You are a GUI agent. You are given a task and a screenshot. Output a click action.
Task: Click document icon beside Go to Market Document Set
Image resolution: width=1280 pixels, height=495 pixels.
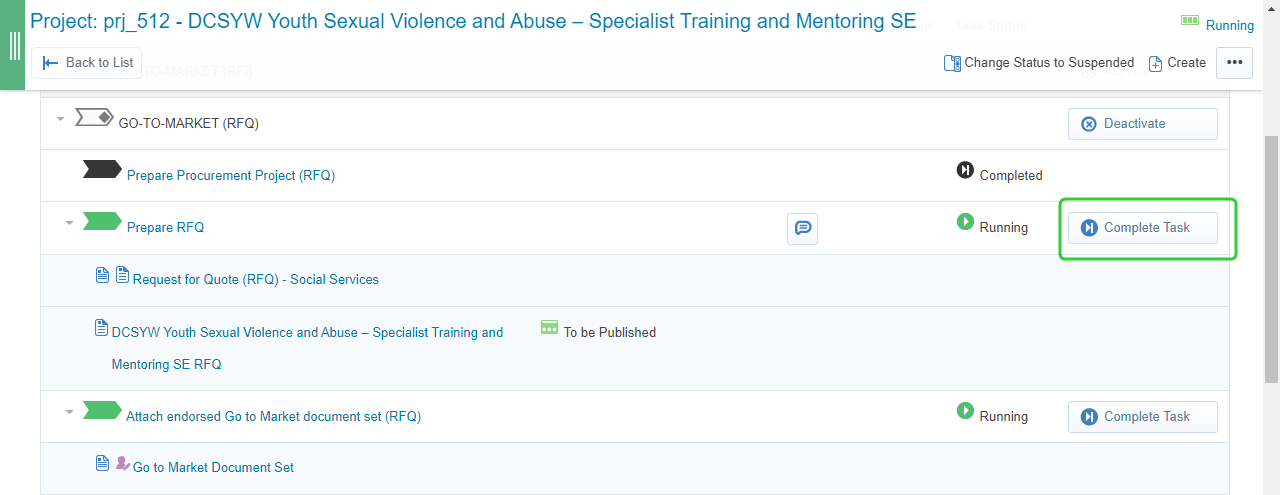click(x=102, y=463)
